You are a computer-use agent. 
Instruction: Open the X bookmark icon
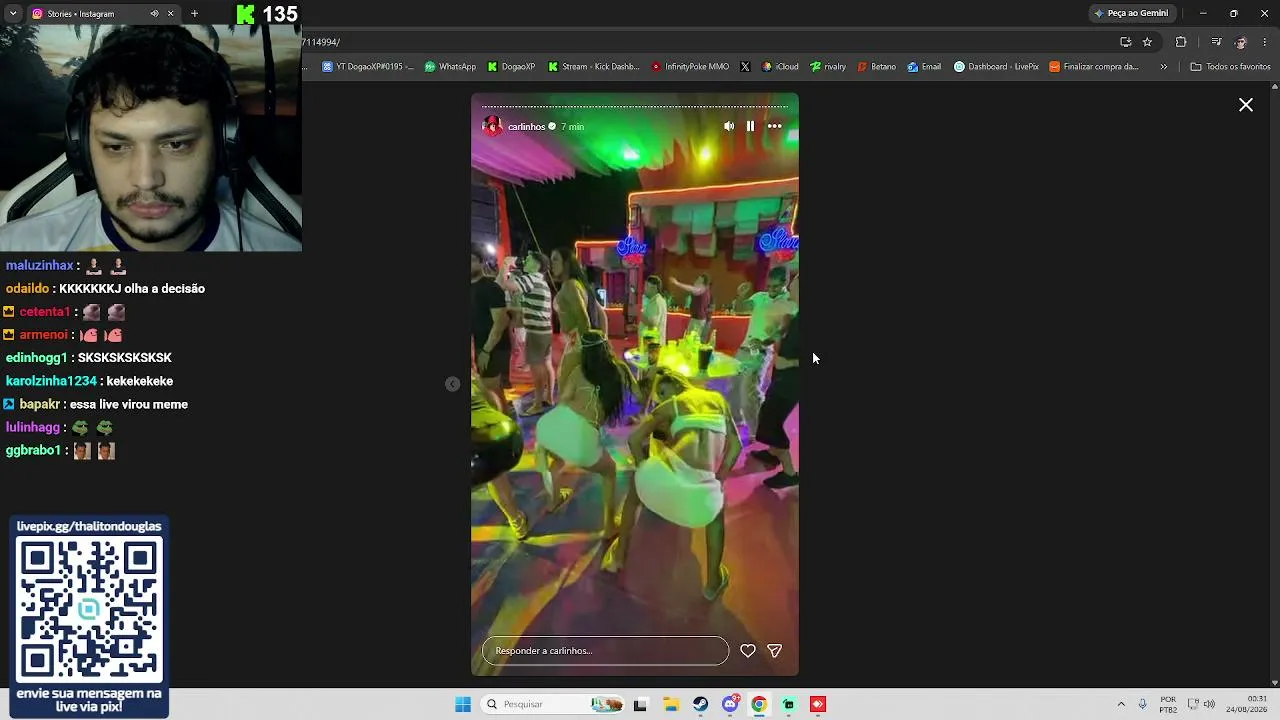[745, 67]
